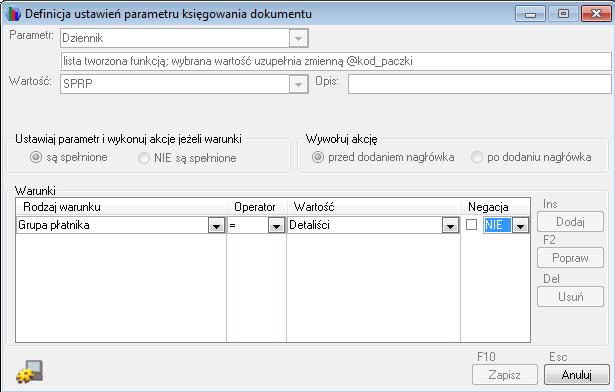This screenshot has width=615, height=392.
Task: Choose 'przed dodaniem nagłówka' radio option
Action: point(318,157)
